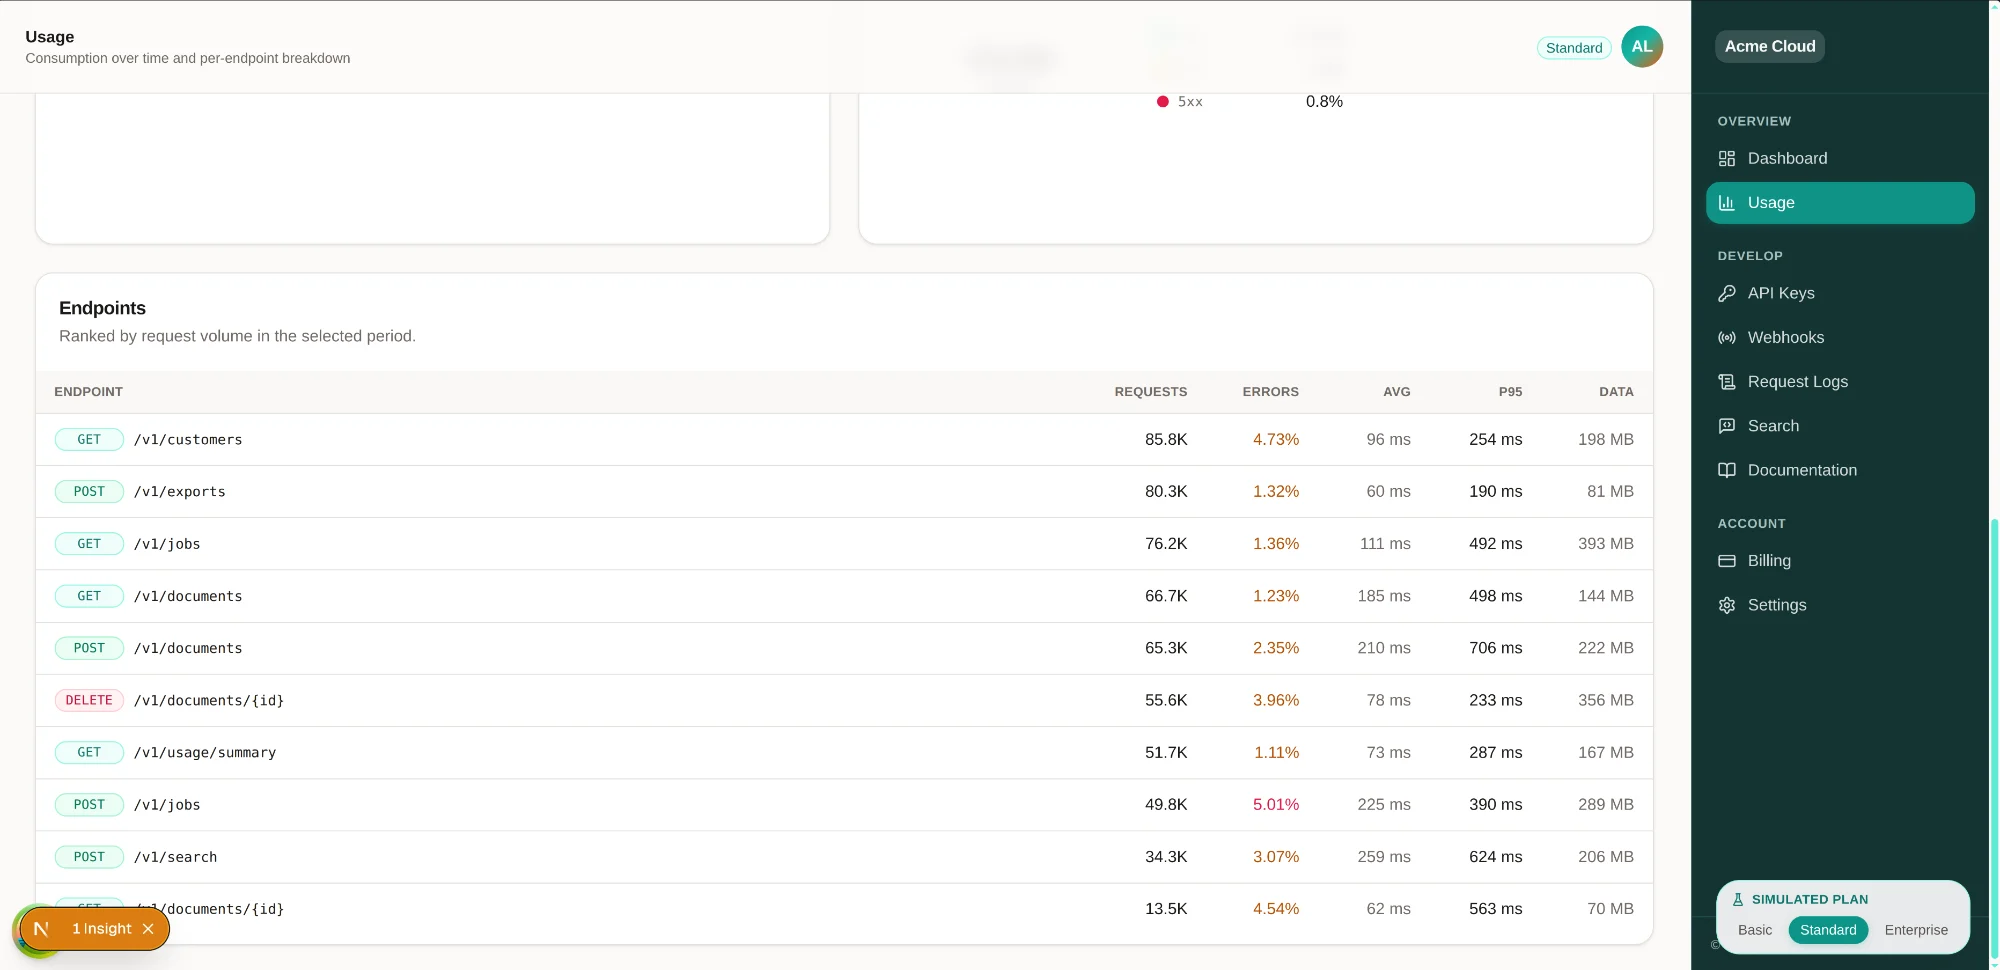This screenshot has height=970, width=2000.
Task: Go to Request Logs
Action: point(1840,381)
